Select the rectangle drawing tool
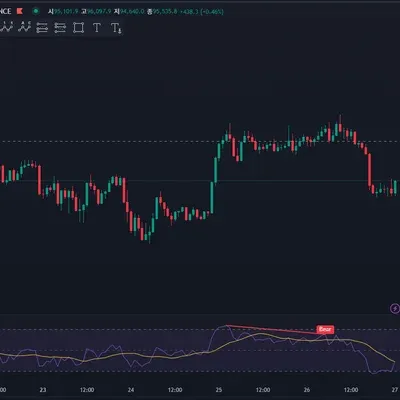 78,28
